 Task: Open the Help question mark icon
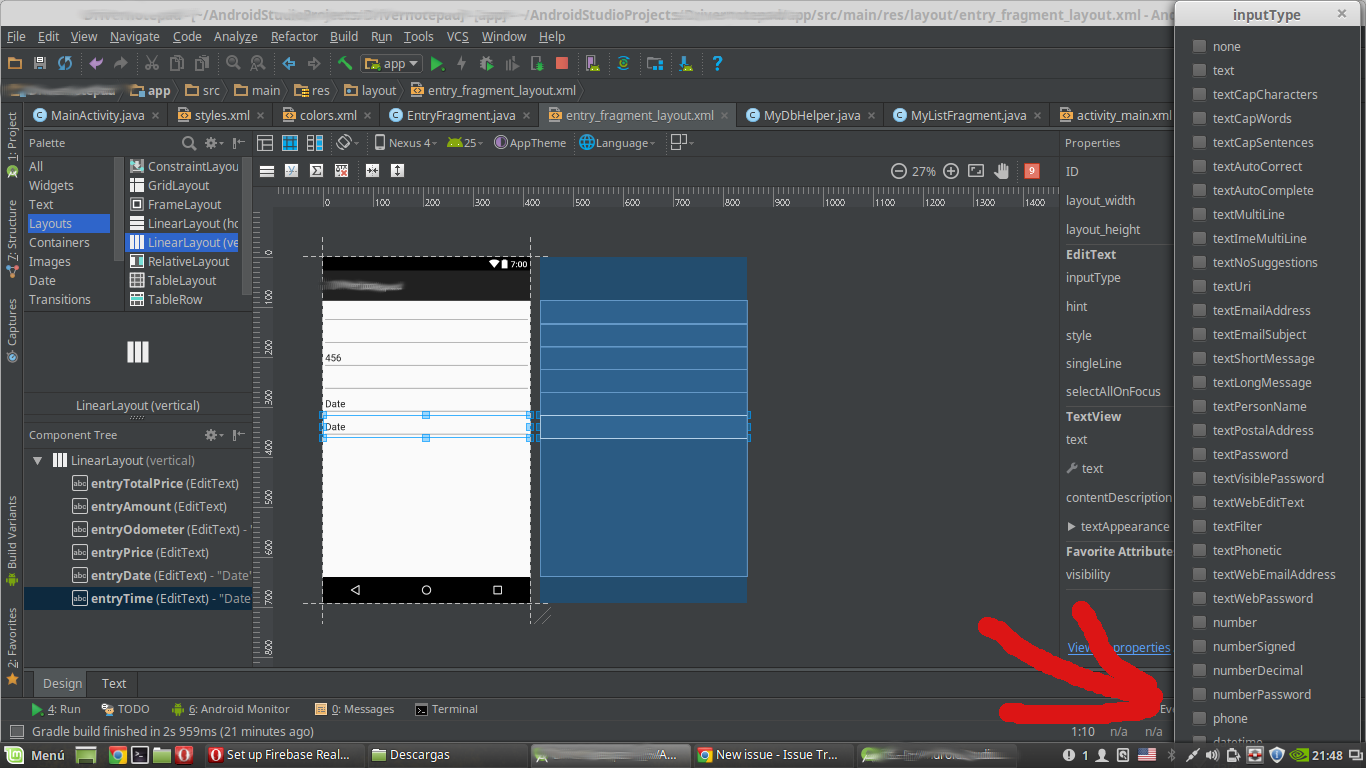pos(717,63)
